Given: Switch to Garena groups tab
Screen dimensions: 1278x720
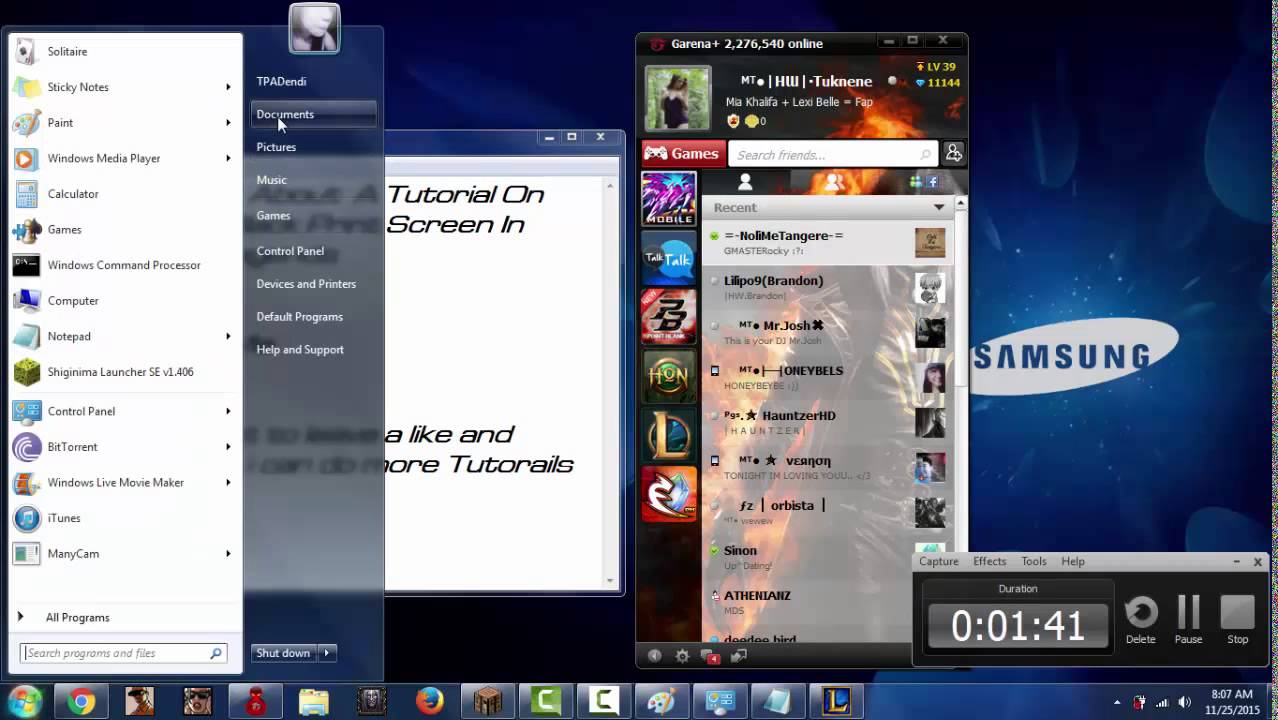Looking at the screenshot, I should [834, 182].
